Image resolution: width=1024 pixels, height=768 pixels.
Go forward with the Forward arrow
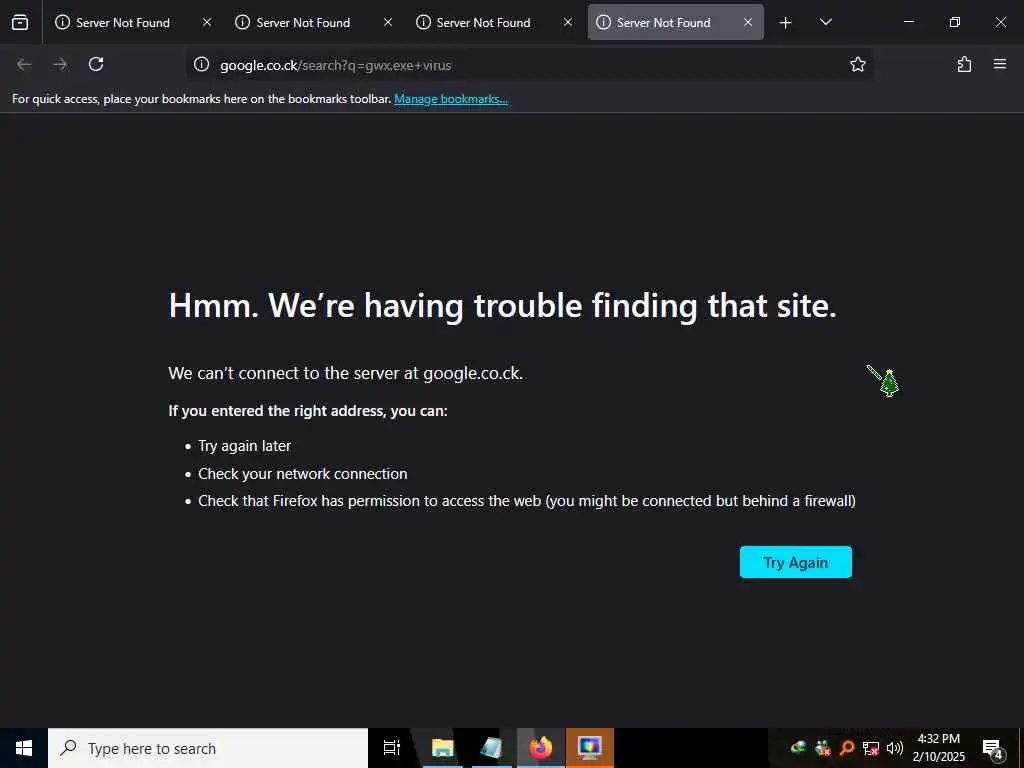click(x=60, y=64)
